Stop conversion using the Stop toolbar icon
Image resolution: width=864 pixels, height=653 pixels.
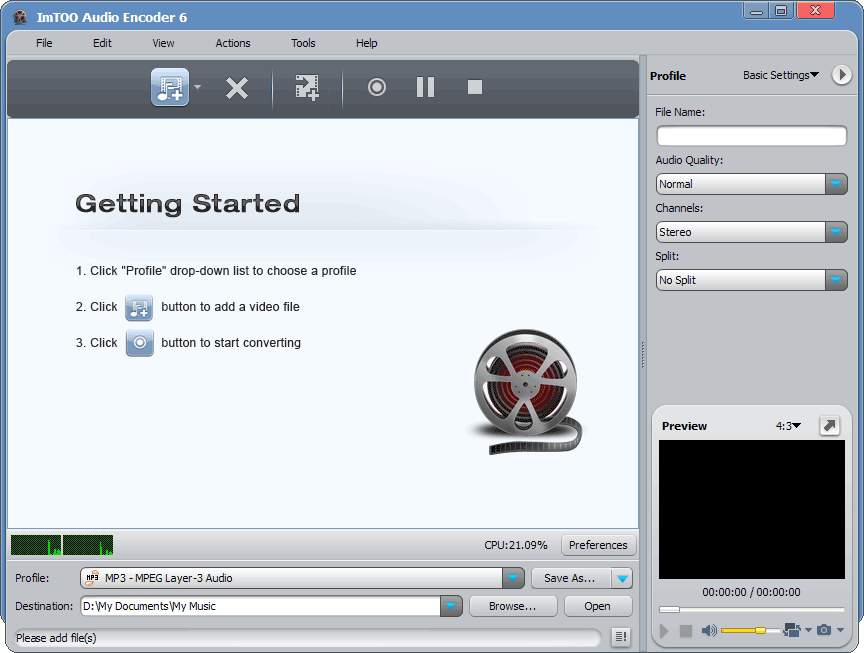(x=473, y=87)
